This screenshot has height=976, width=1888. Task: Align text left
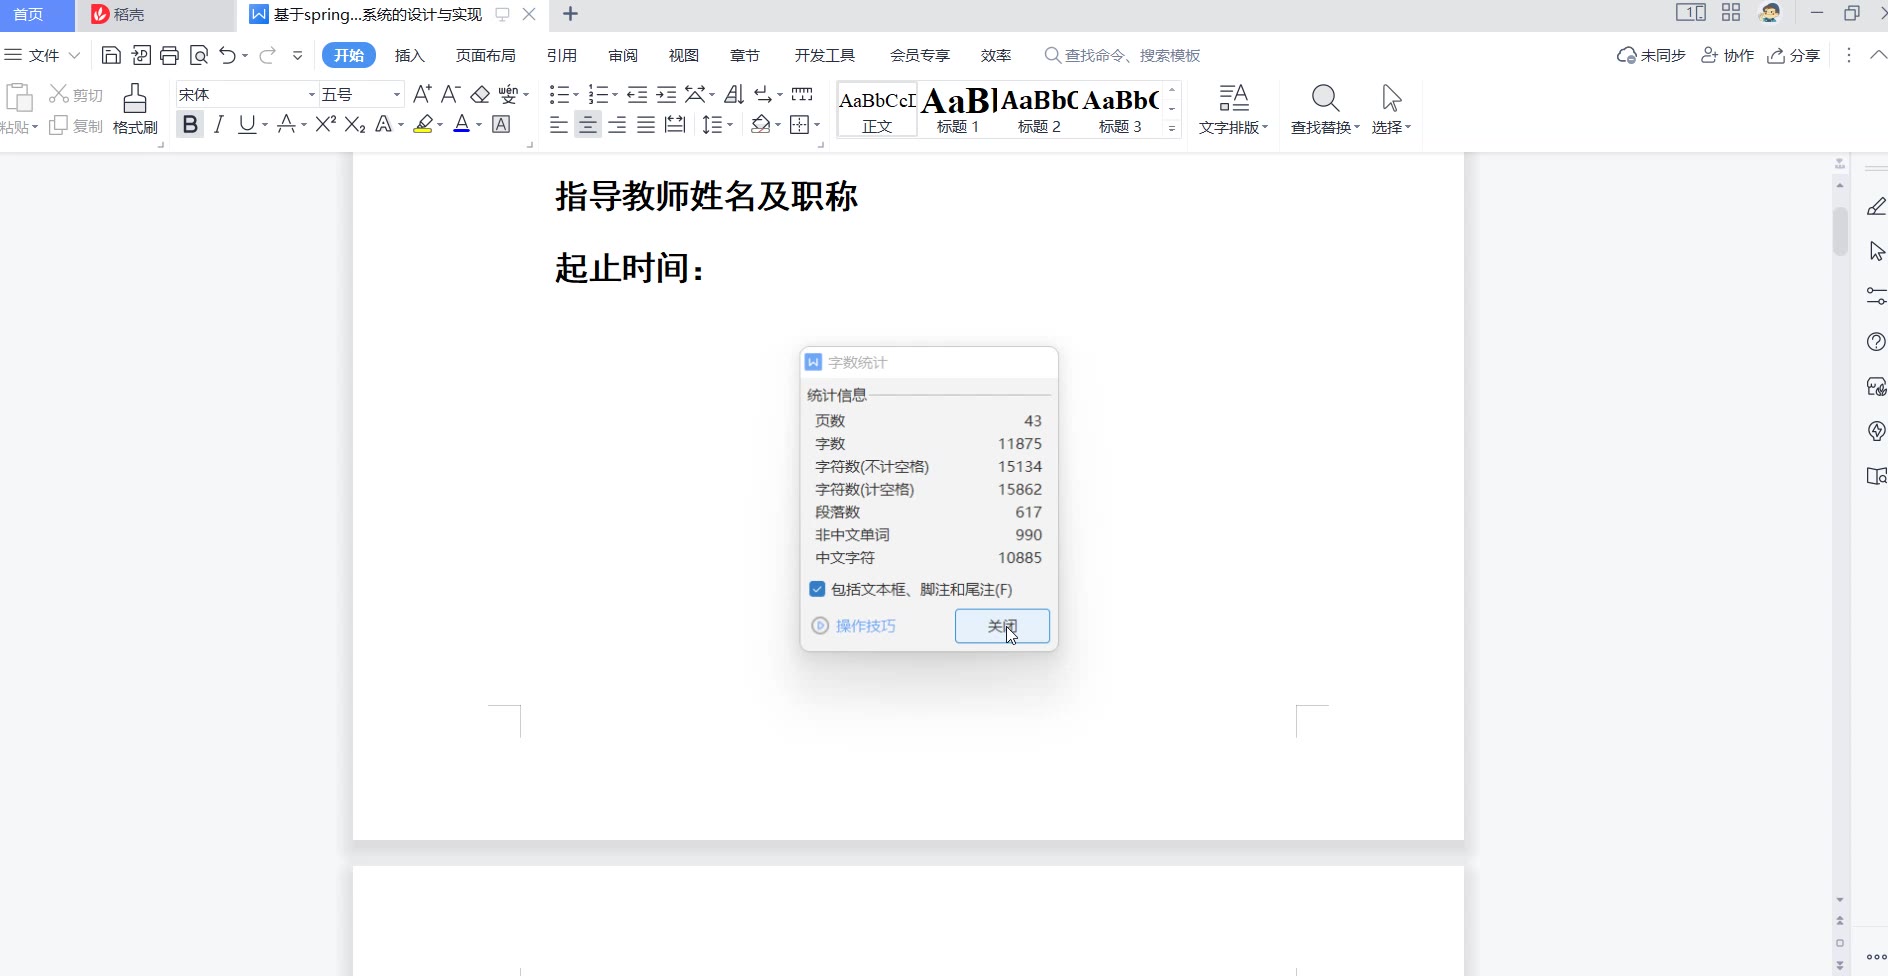[559, 124]
